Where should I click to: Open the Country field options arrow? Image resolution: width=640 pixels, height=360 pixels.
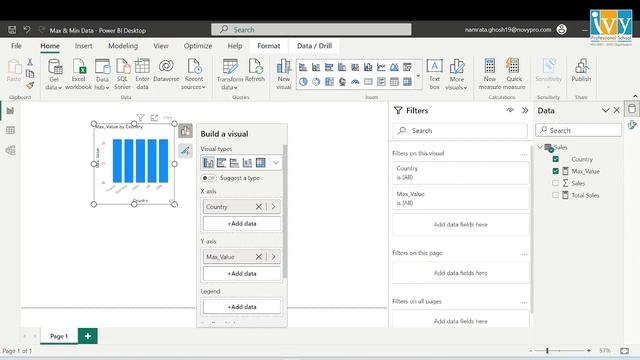[x=273, y=207]
